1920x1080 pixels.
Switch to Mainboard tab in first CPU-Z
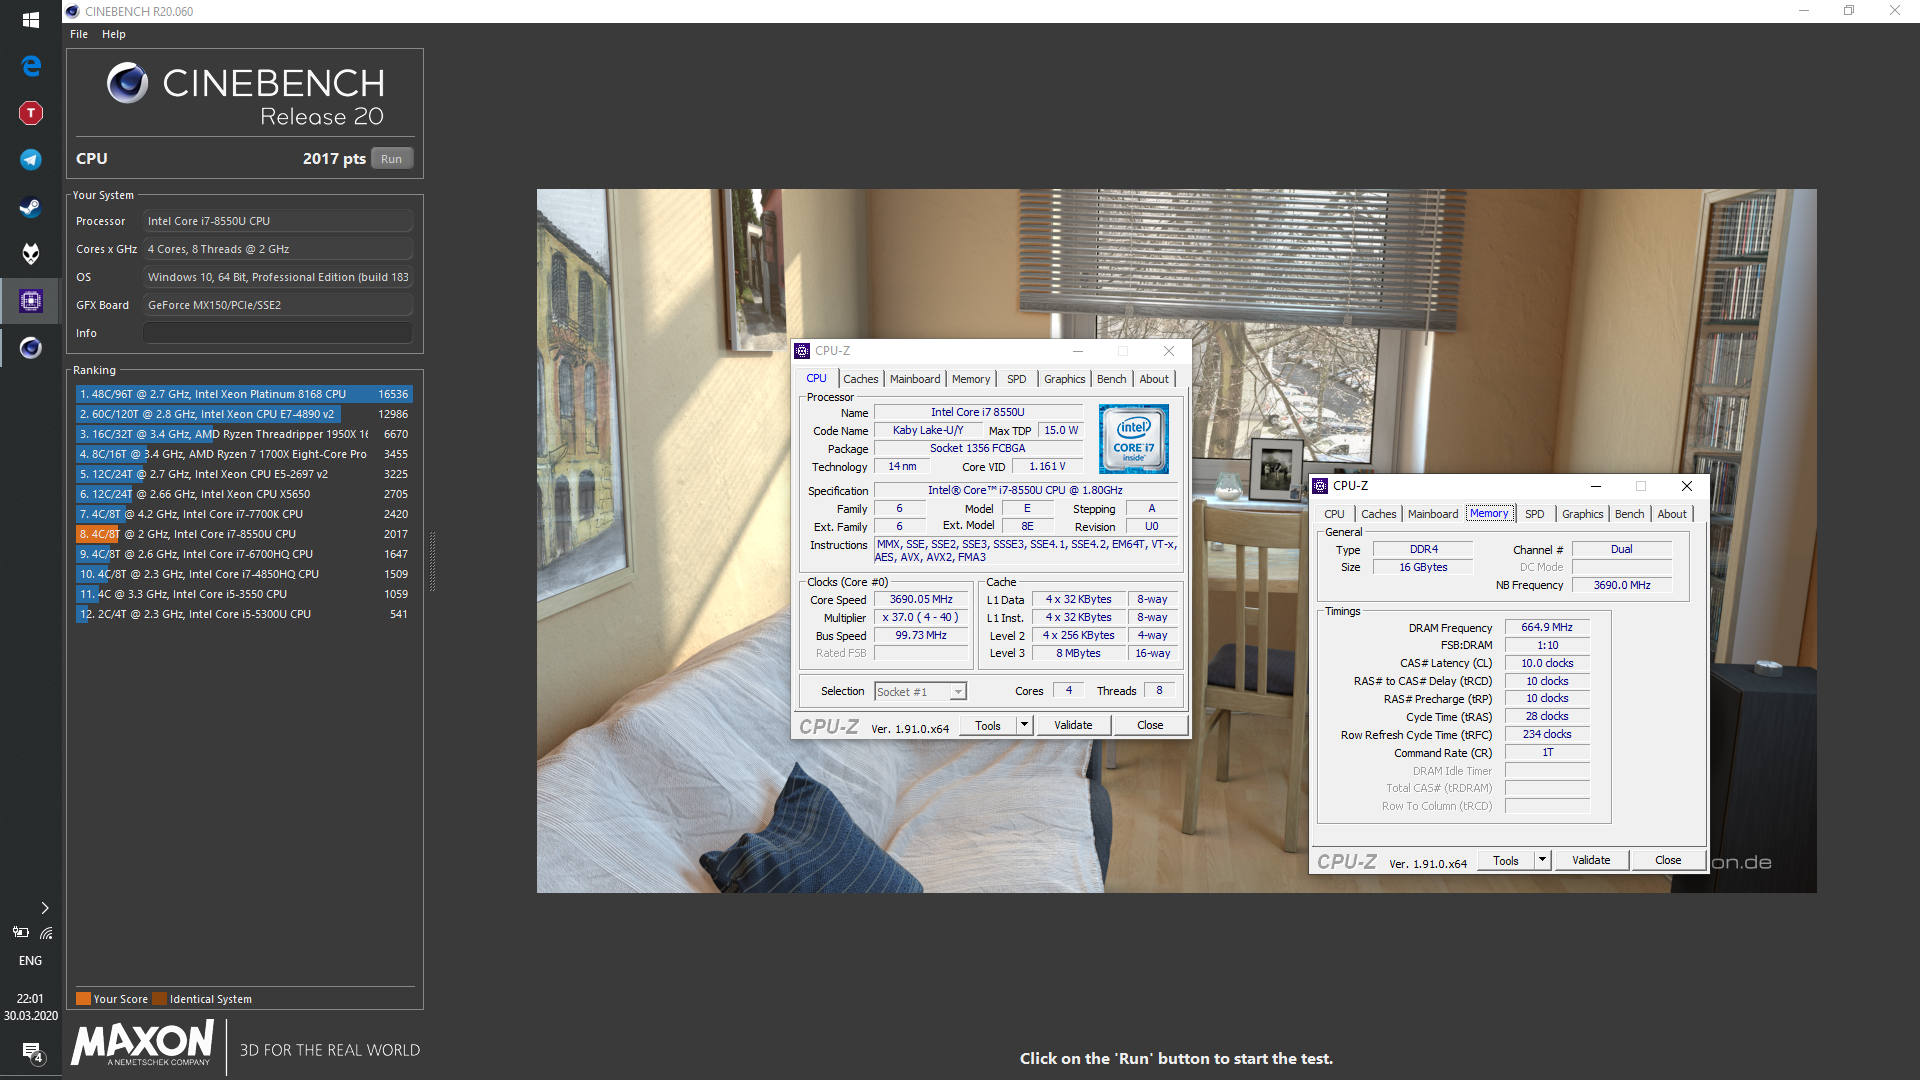pos(915,379)
